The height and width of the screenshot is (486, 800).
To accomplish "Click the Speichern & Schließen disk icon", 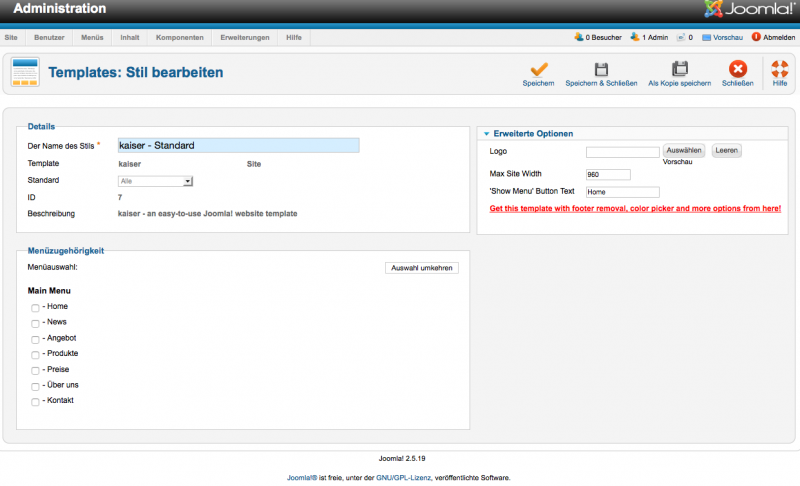I will click(x=601, y=69).
